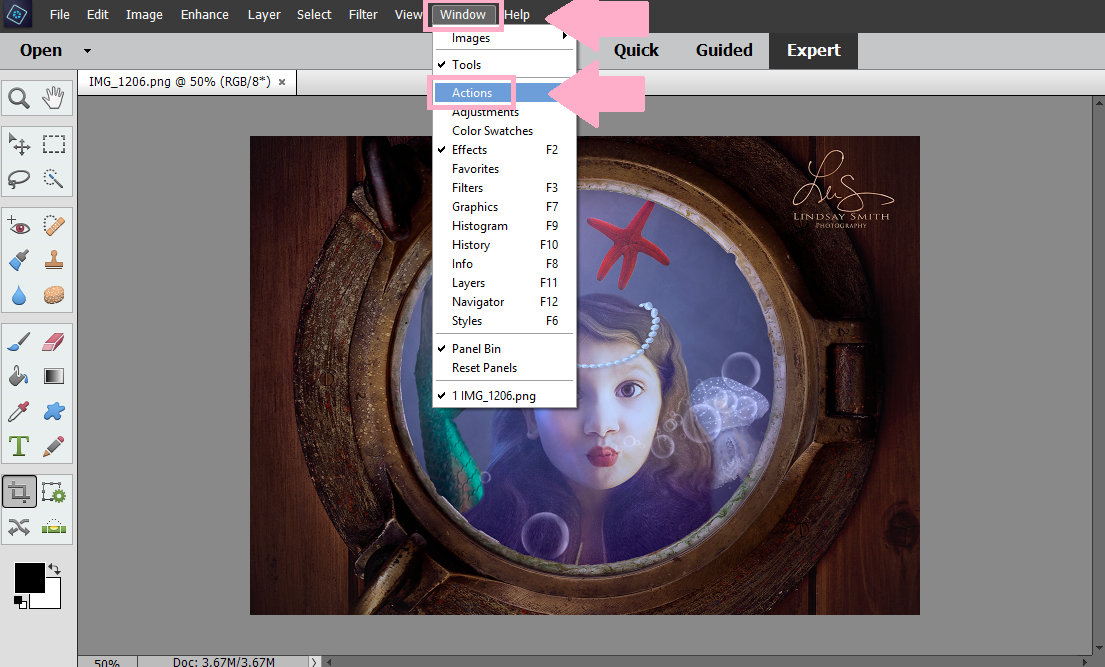
Task: Select the Spot Healing Brush tool
Action: click(54, 226)
